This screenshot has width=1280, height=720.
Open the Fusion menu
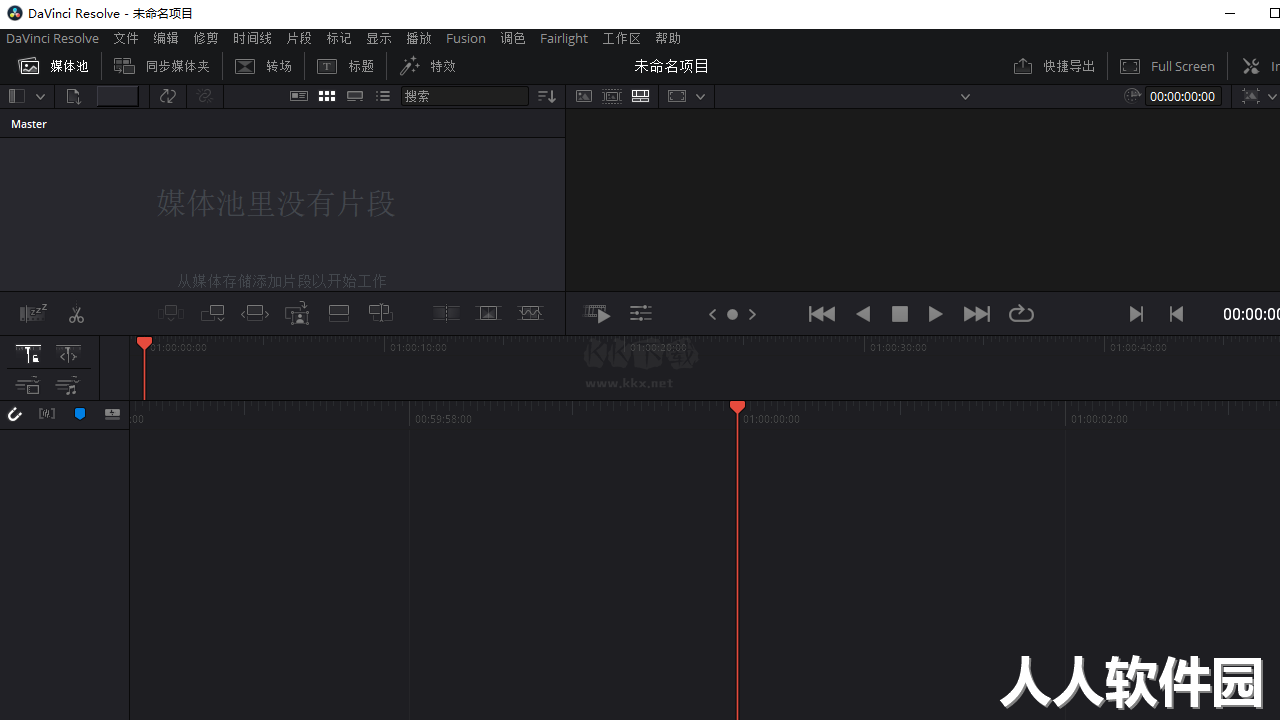[x=466, y=38]
